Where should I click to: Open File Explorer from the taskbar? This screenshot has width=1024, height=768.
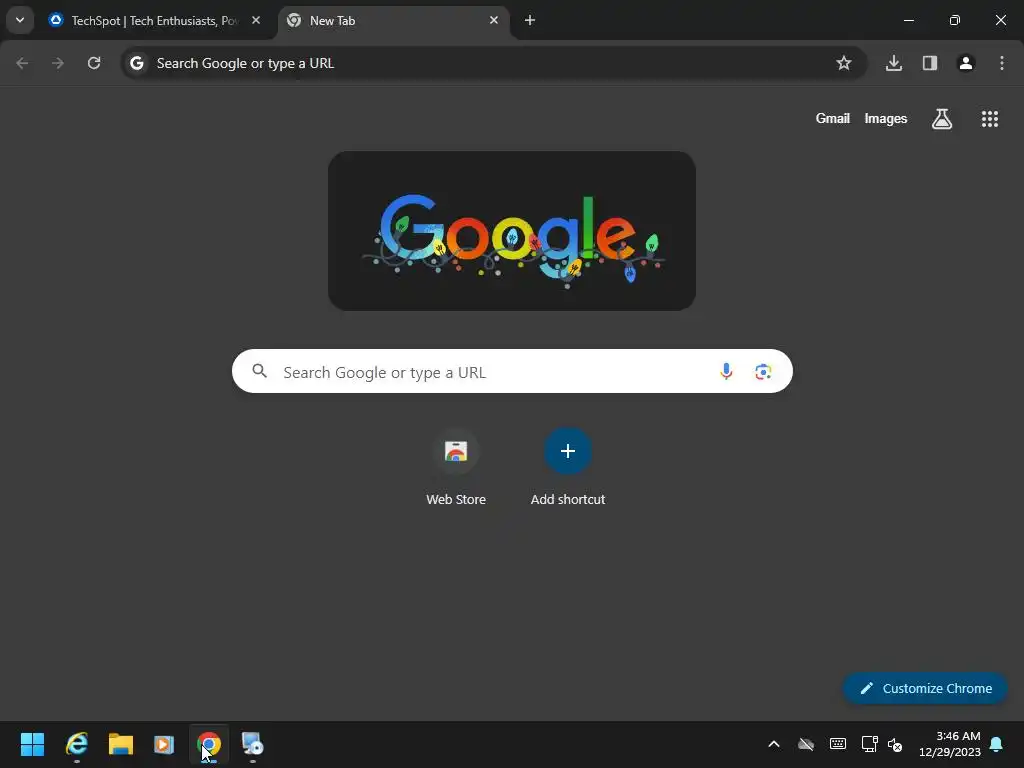[x=121, y=744]
